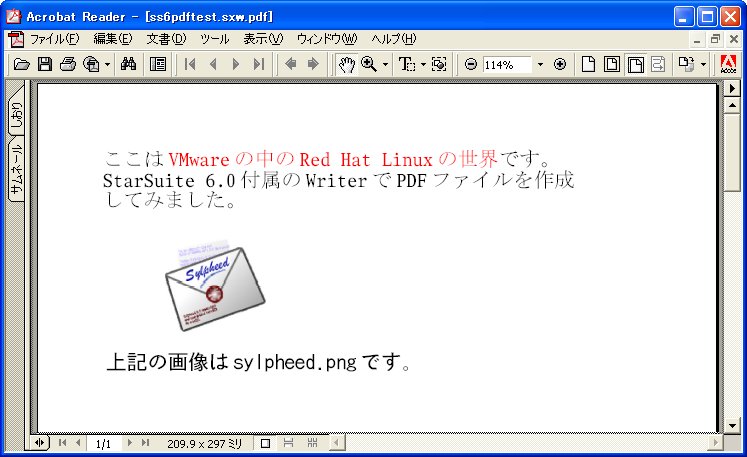The width and height of the screenshot is (747, 457).
Task: Open the しおり bookmarks side tab
Action: 16,111
